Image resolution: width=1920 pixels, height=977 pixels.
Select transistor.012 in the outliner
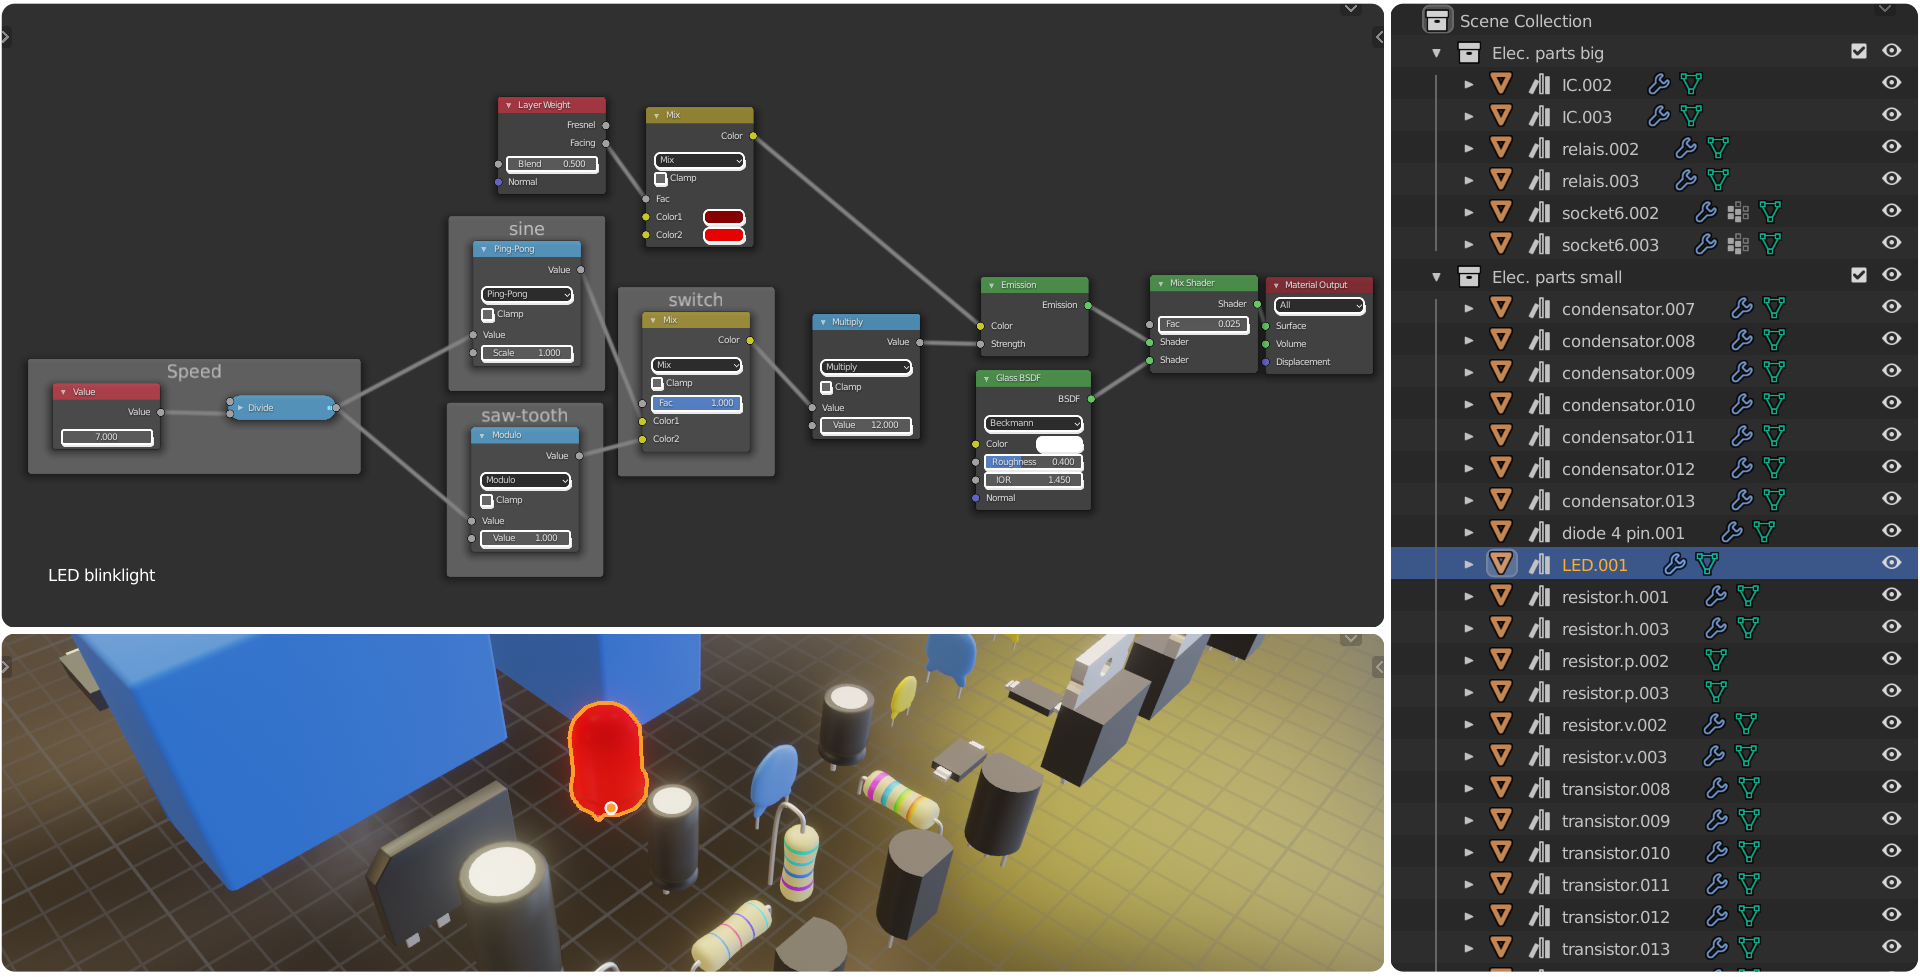pos(1615,917)
